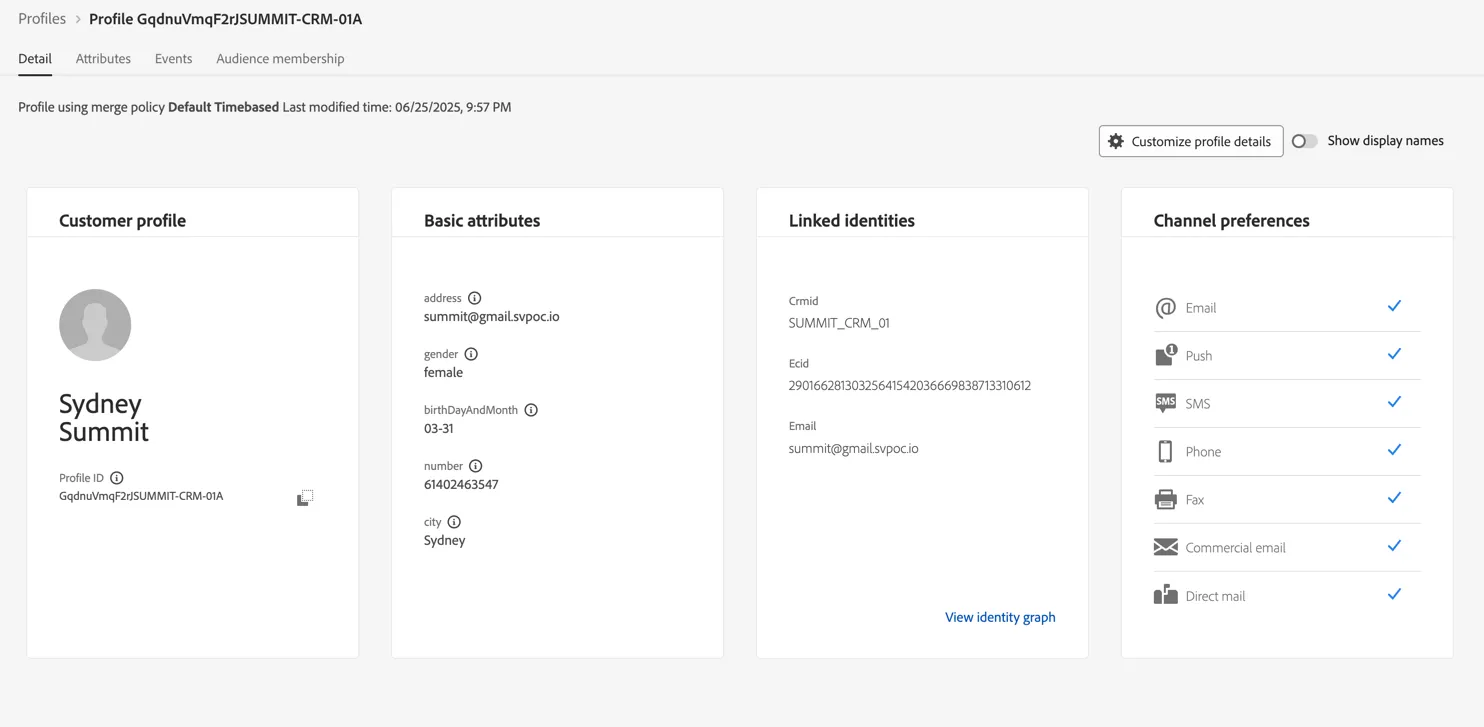Select the Ecid value 29016628130325641542036669838713310612
The width and height of the screenshot is (1484, 727).
click(910, 386)
